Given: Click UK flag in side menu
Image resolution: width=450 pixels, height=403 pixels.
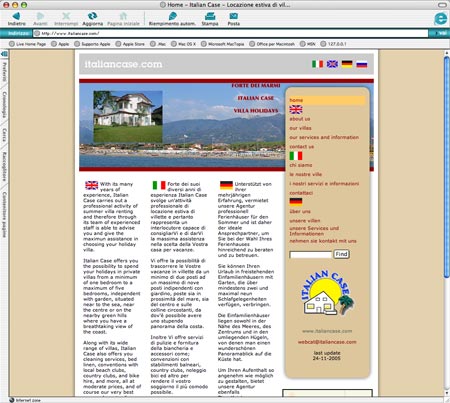Looking at the screenshot, I should [296, 109].
